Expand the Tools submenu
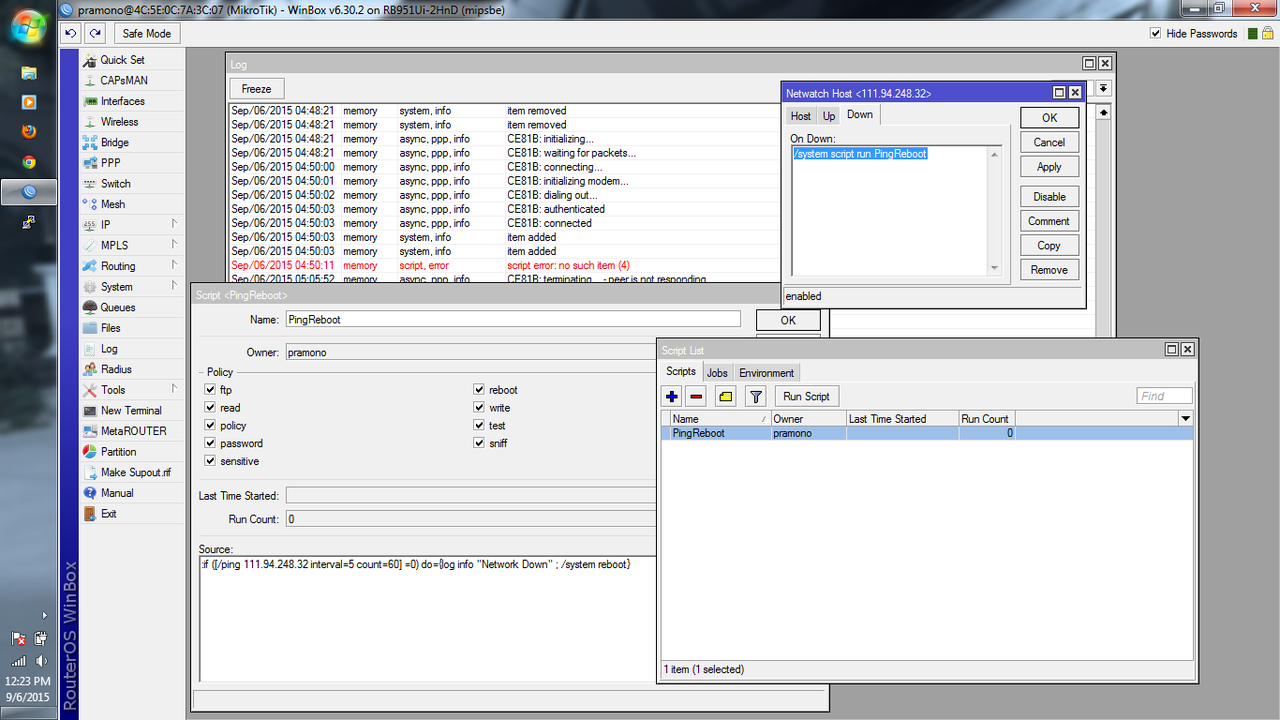1280x720 pixels. (x=174, y=390)
